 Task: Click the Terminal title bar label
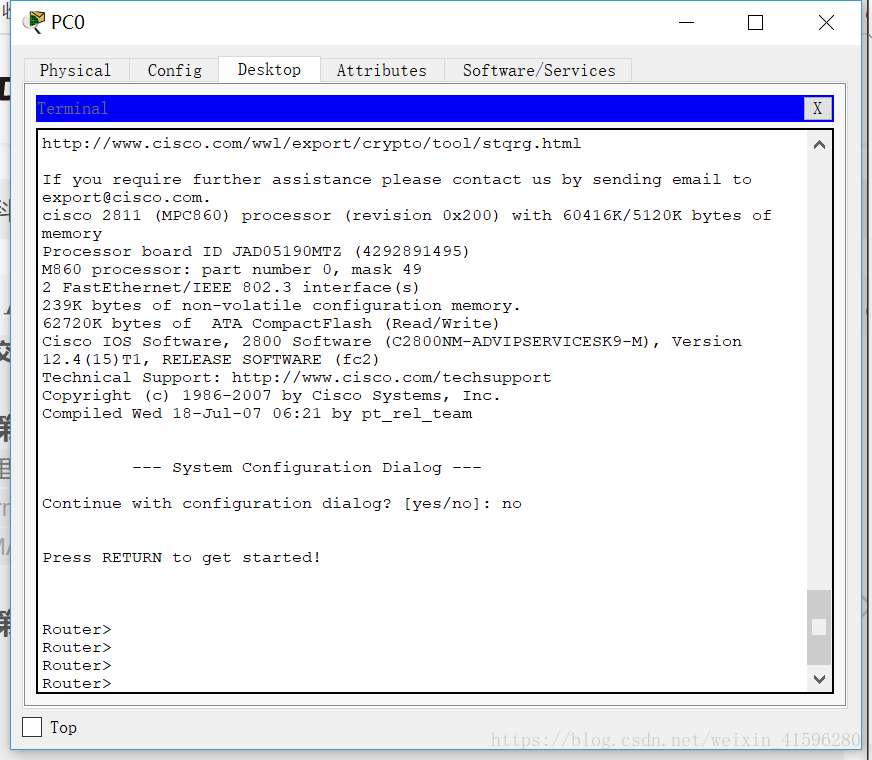pyautogui.click(x=73, y=108)
